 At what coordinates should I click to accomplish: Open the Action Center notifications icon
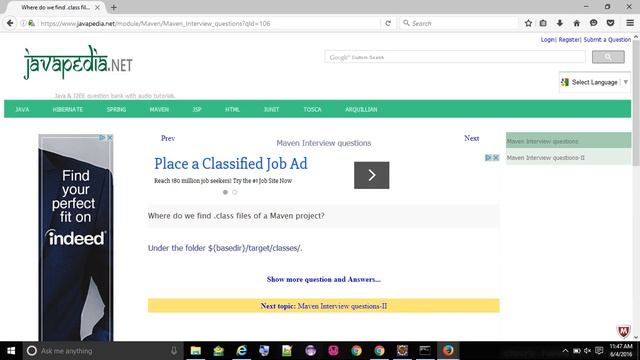[599, 351]
